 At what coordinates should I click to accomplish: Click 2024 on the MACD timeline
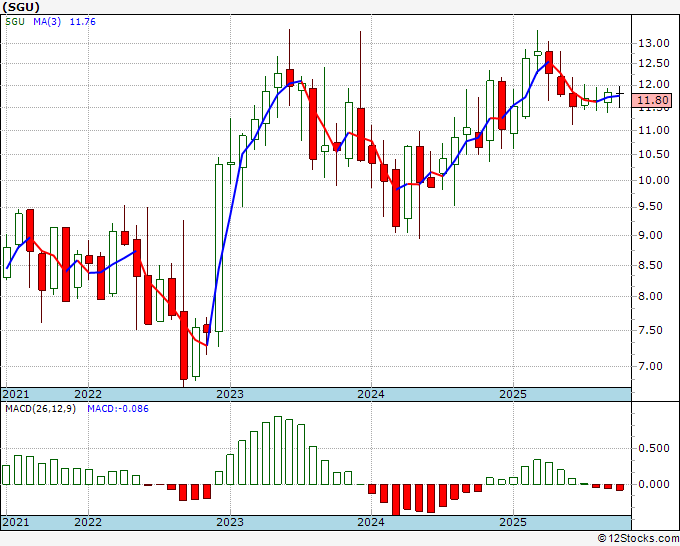point(371,522)
